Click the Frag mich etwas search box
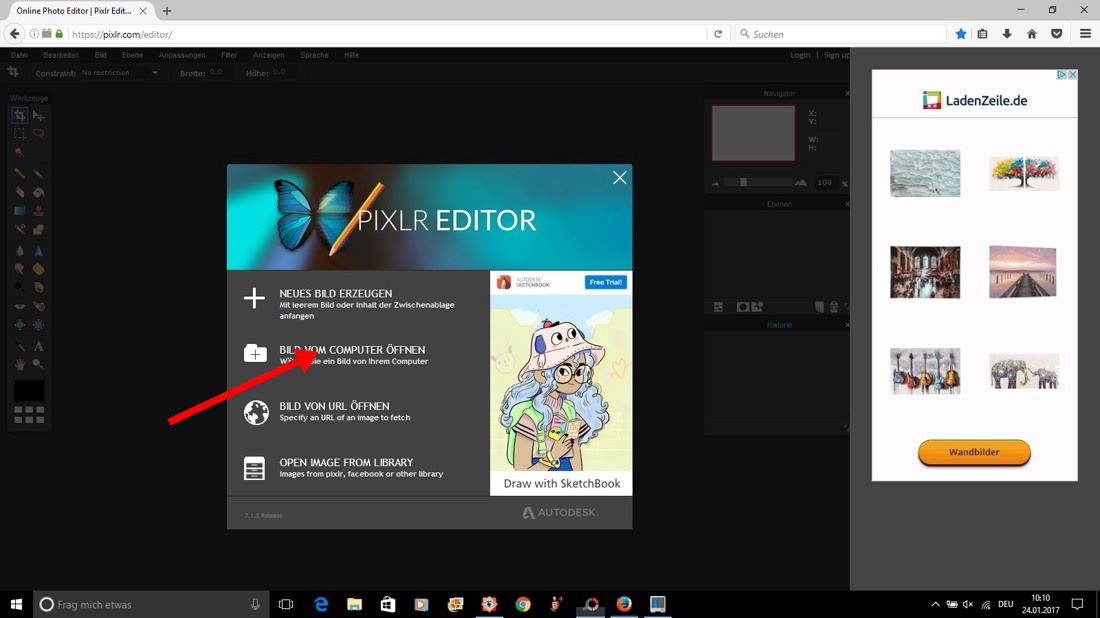The width and height of the screenshot is (1100, 618). [x=151, y=604]
